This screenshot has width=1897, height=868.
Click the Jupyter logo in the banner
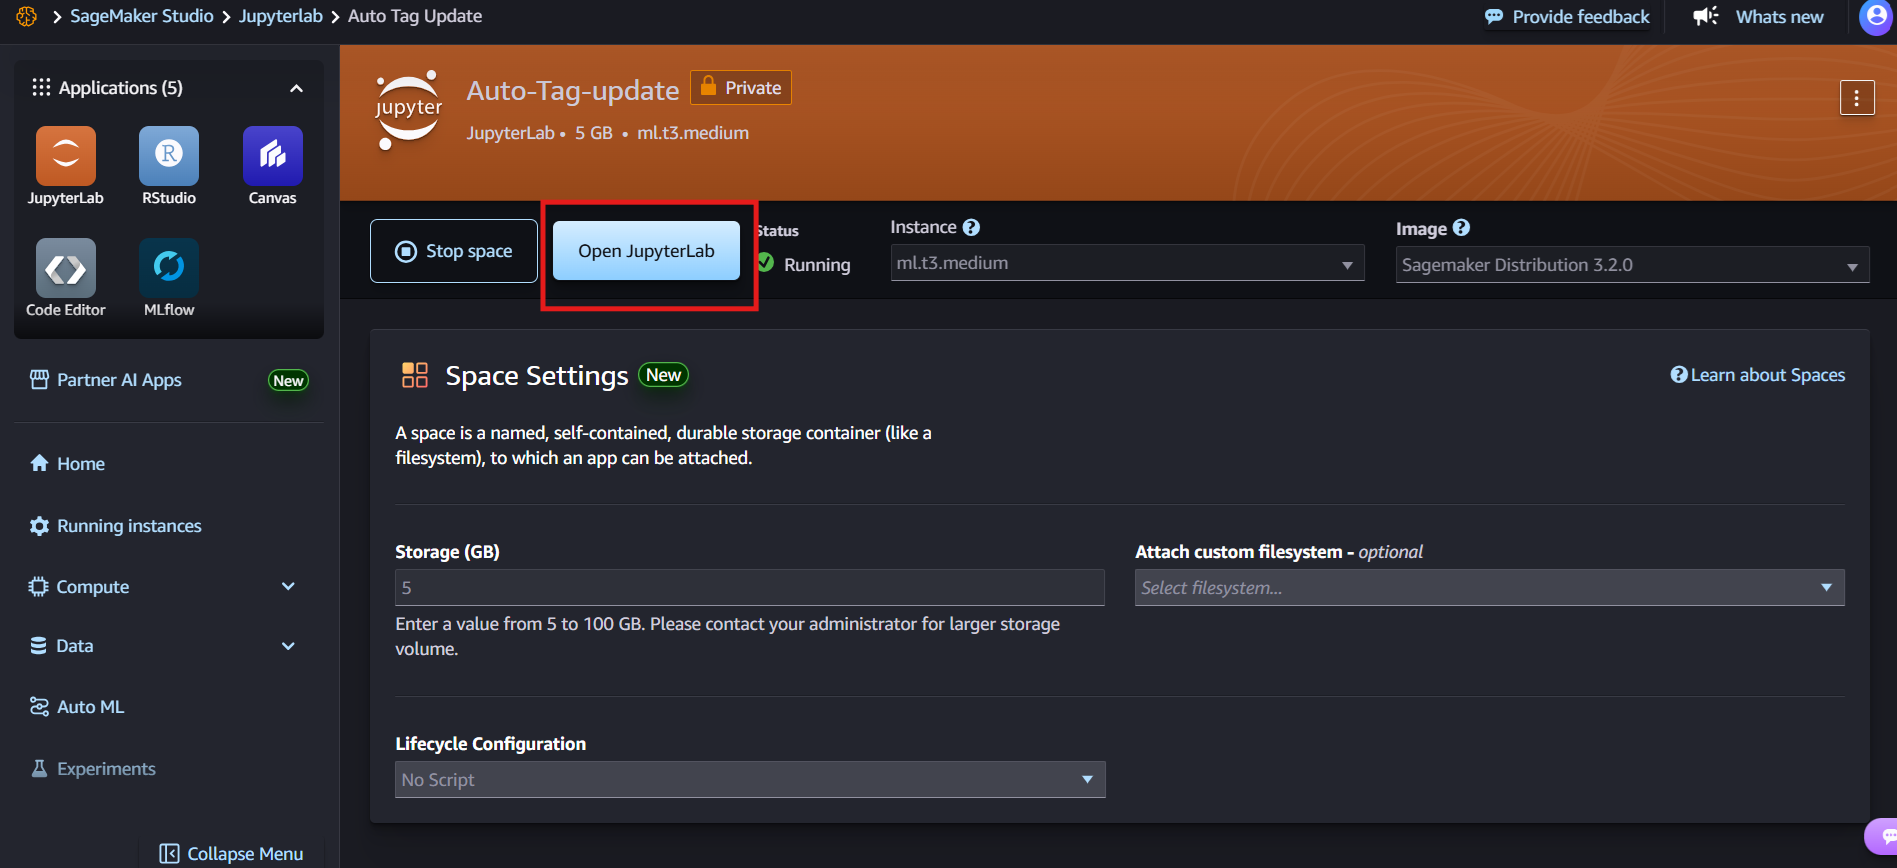408,110
